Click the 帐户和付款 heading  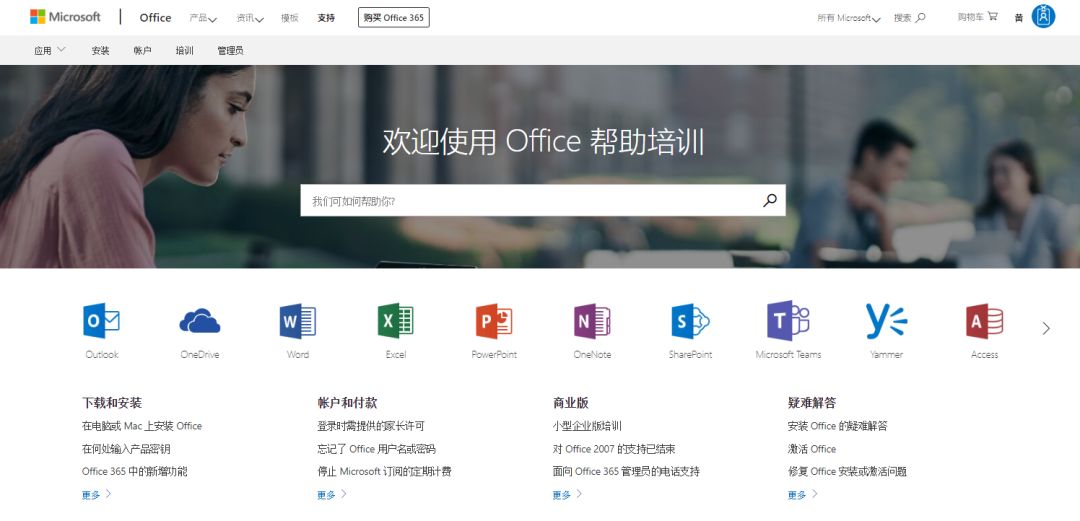coord(347,402)
